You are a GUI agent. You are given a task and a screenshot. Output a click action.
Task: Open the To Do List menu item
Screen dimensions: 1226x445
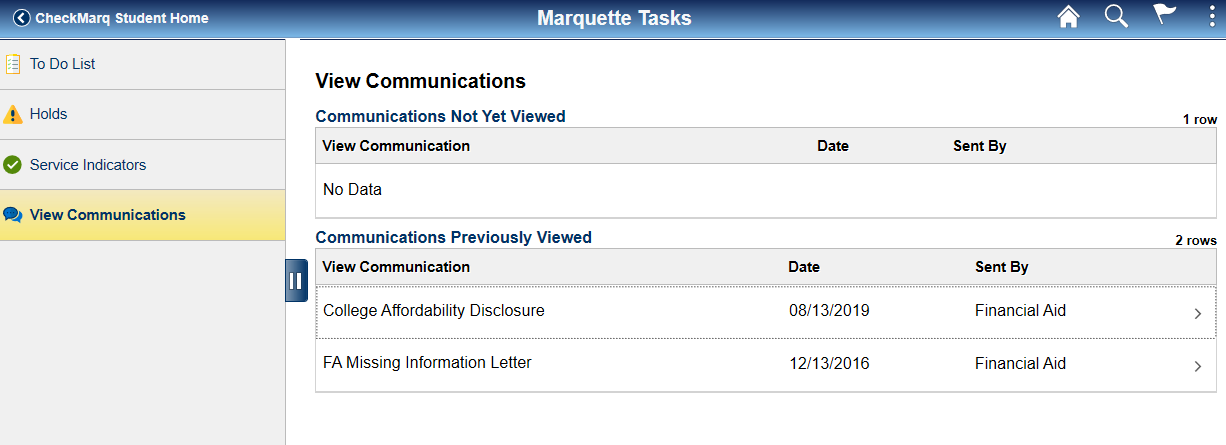63,64
